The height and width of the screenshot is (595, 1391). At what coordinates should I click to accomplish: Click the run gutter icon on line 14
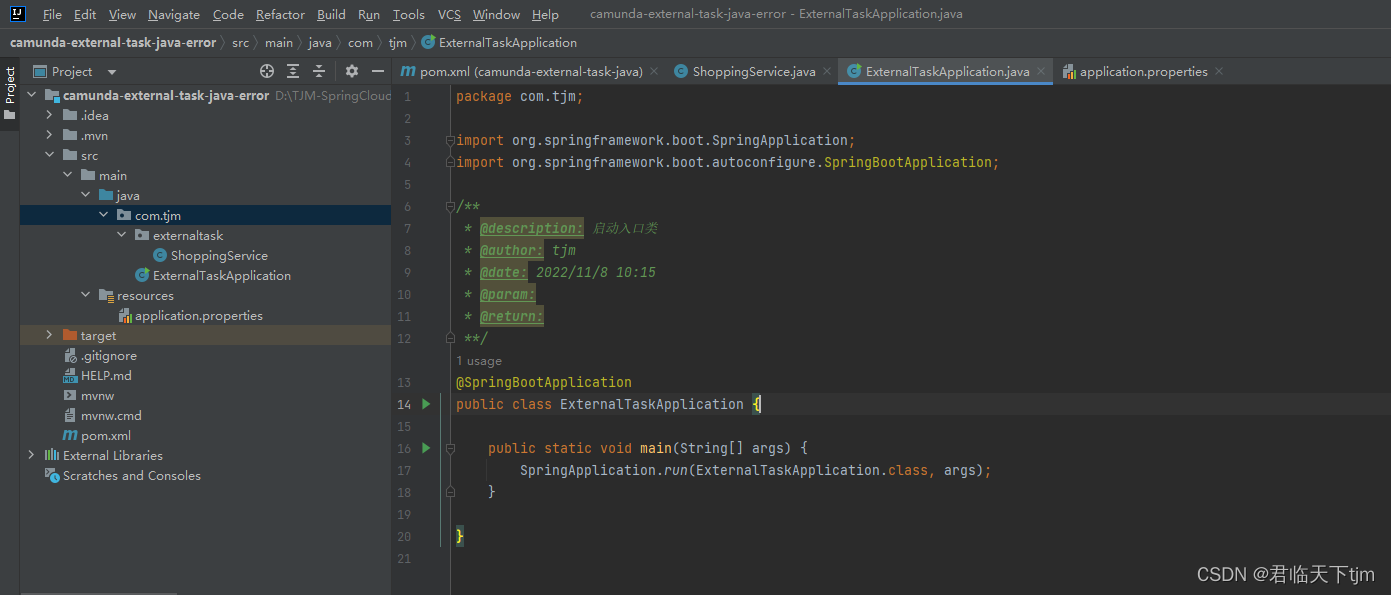pos(425,404)
